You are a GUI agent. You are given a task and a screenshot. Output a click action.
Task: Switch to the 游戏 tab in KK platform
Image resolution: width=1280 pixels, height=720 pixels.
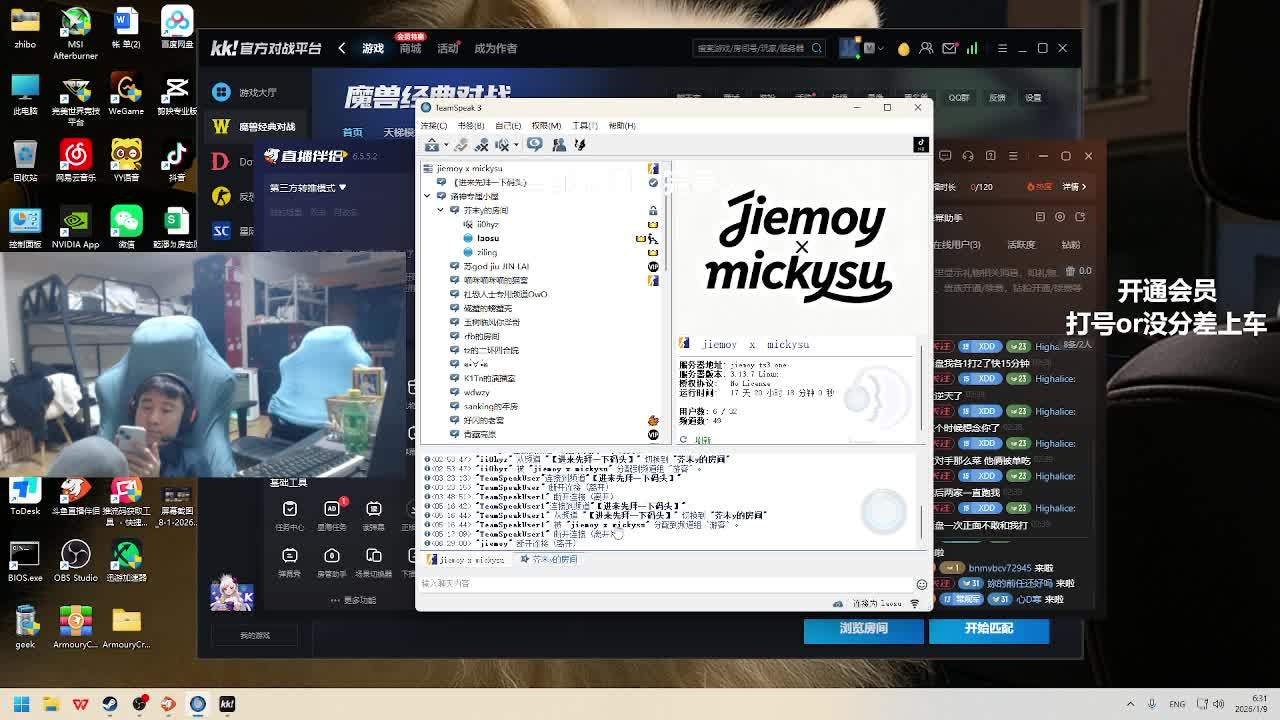click(373, 48)
